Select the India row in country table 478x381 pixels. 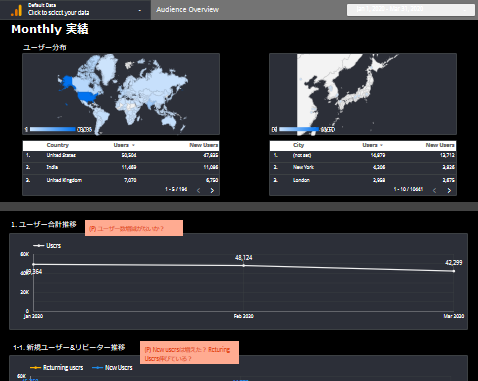coord(121,167)
